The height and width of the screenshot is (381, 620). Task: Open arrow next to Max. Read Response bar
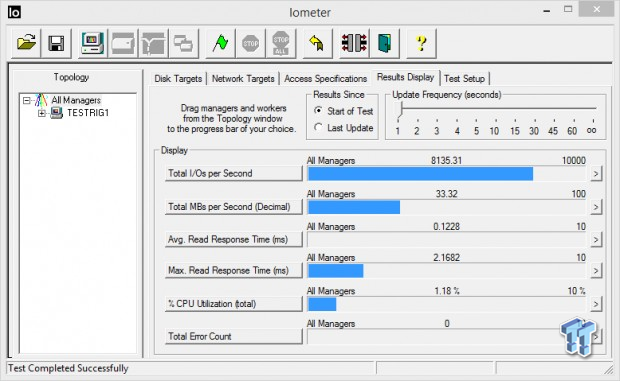click(596, 271)
